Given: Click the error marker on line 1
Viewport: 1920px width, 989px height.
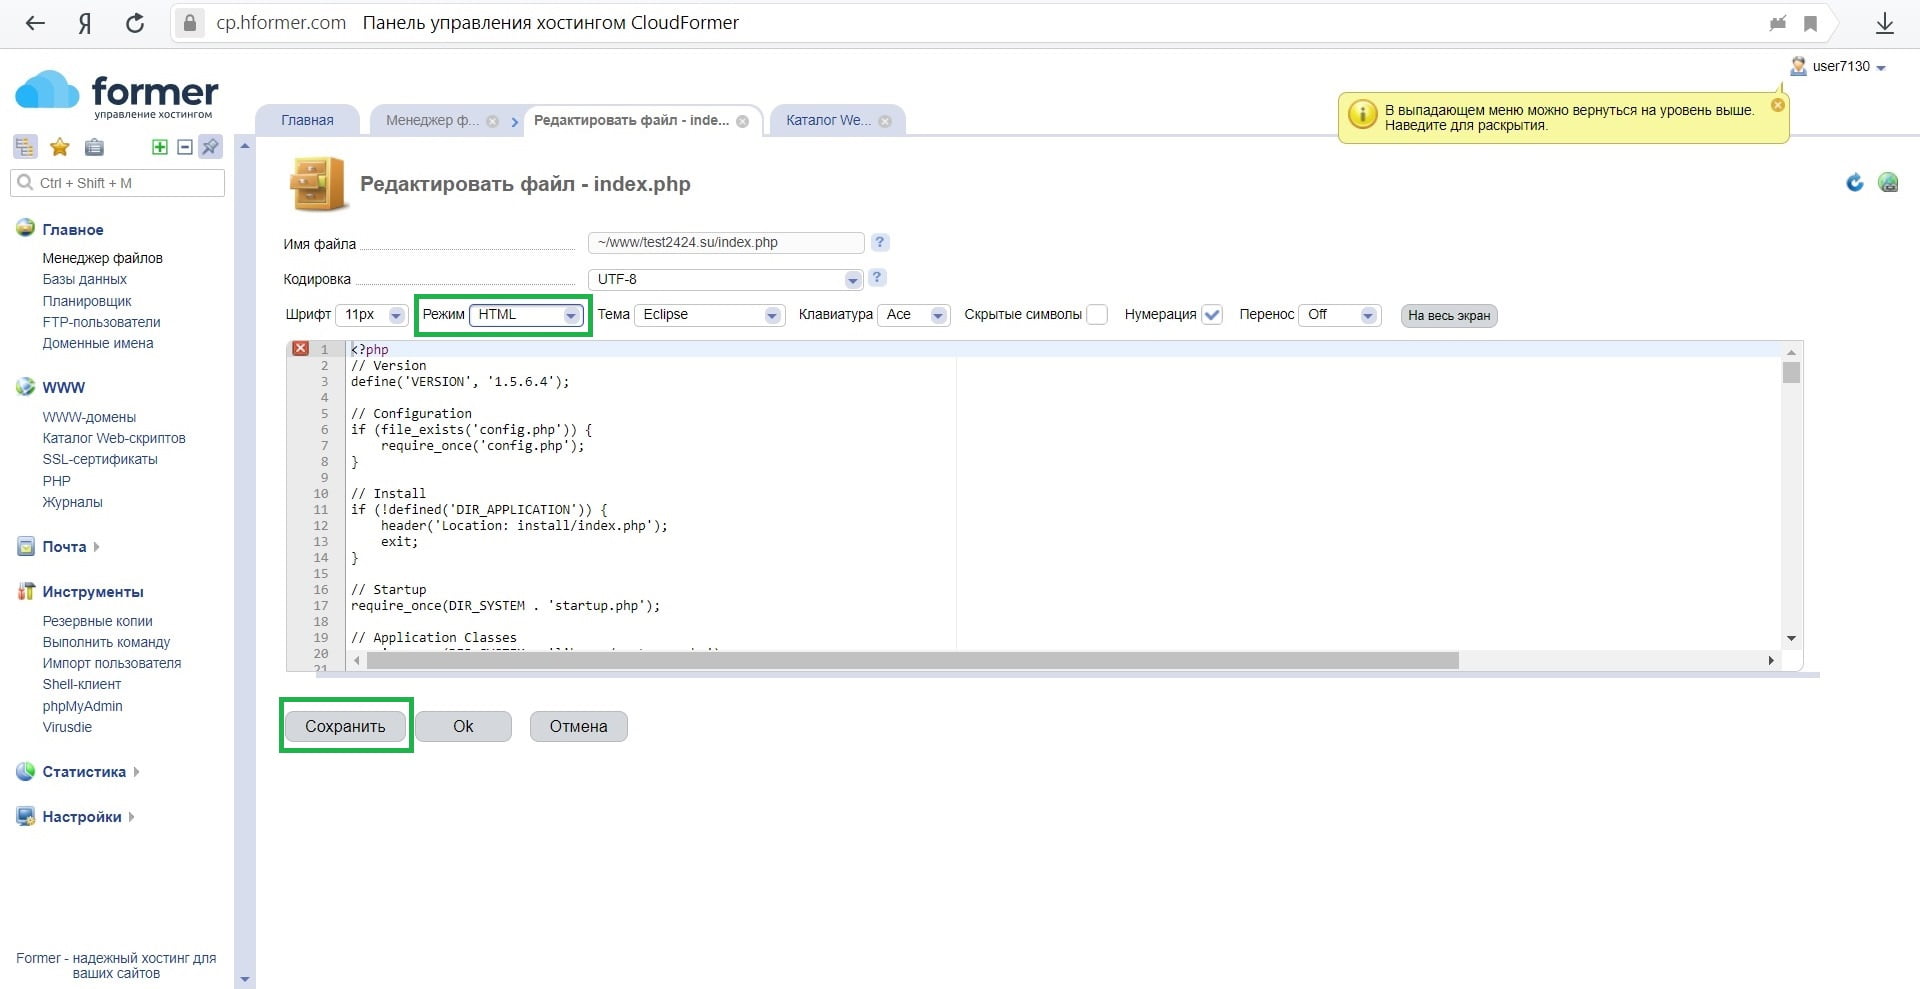Looking at the screenshot, I should 300,349.
